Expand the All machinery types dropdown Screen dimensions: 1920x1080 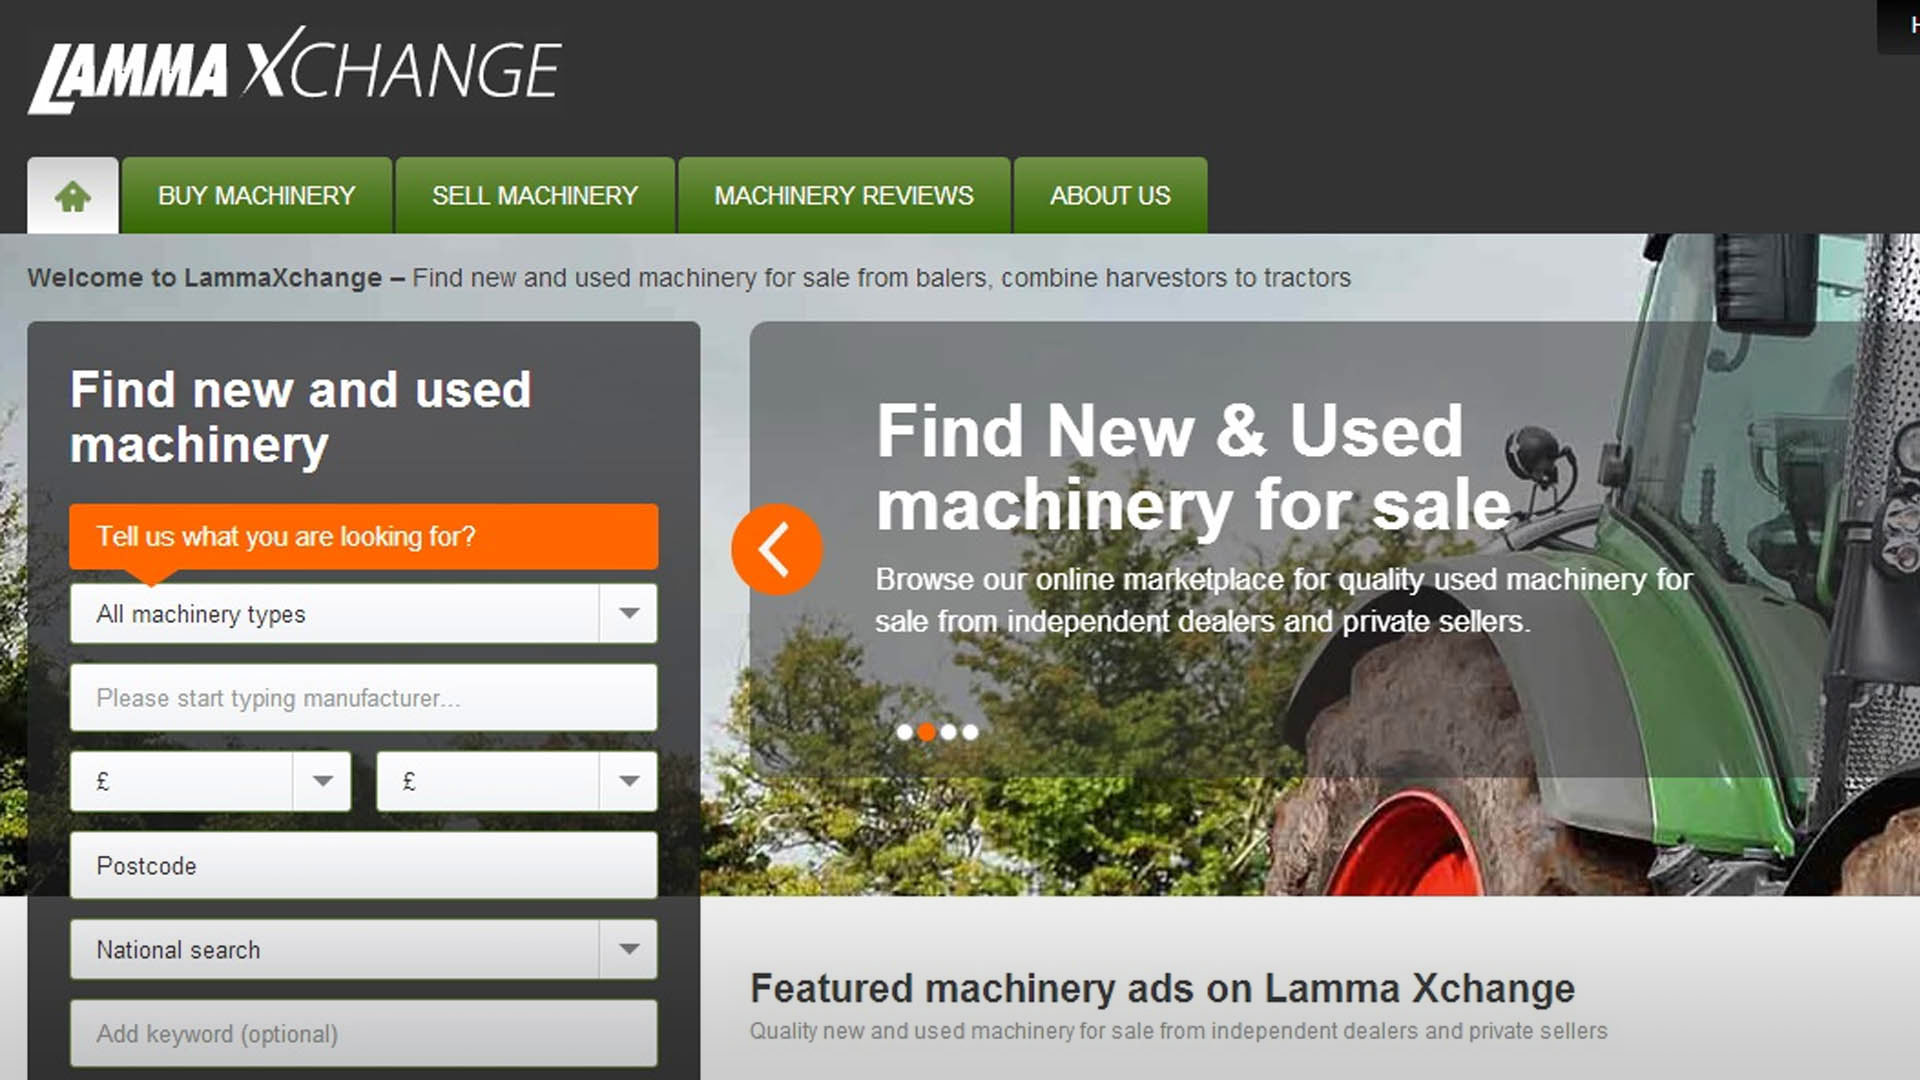click(x=364, y=614)
